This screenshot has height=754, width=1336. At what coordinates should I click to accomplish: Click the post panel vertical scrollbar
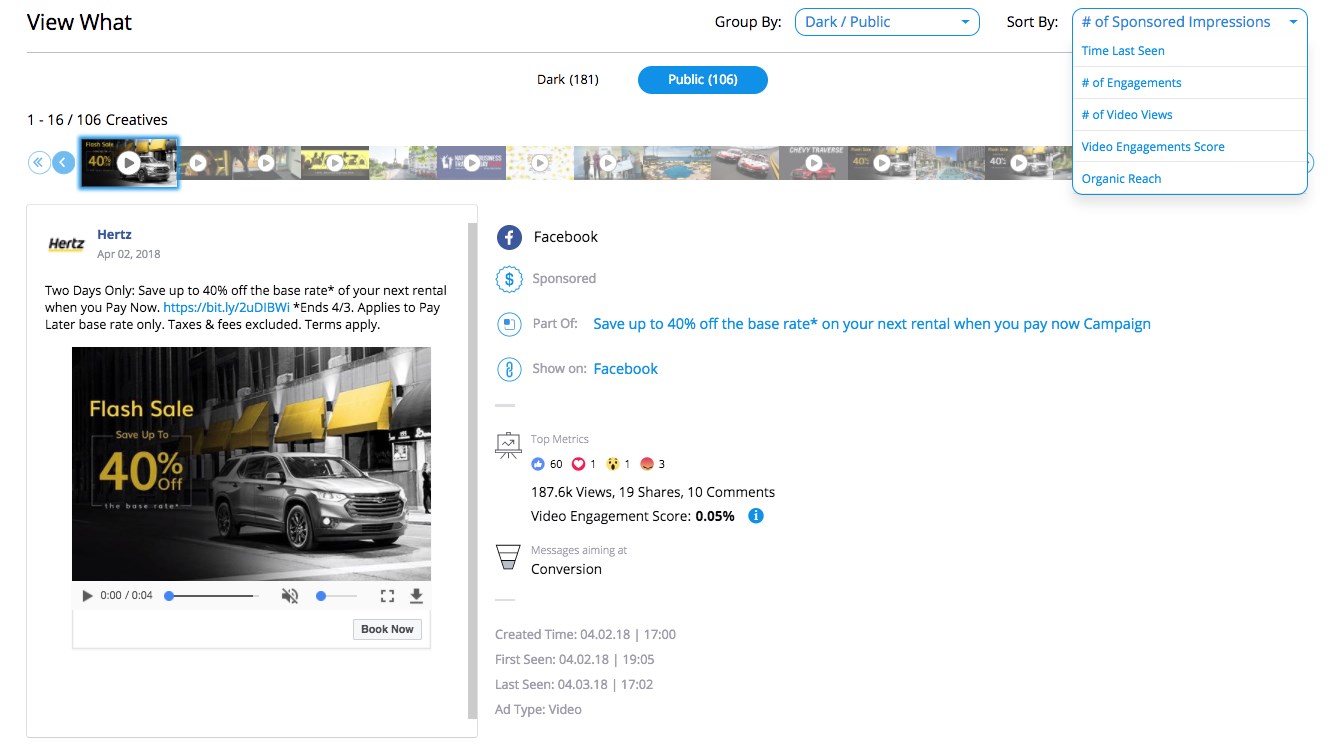[473, 470]
